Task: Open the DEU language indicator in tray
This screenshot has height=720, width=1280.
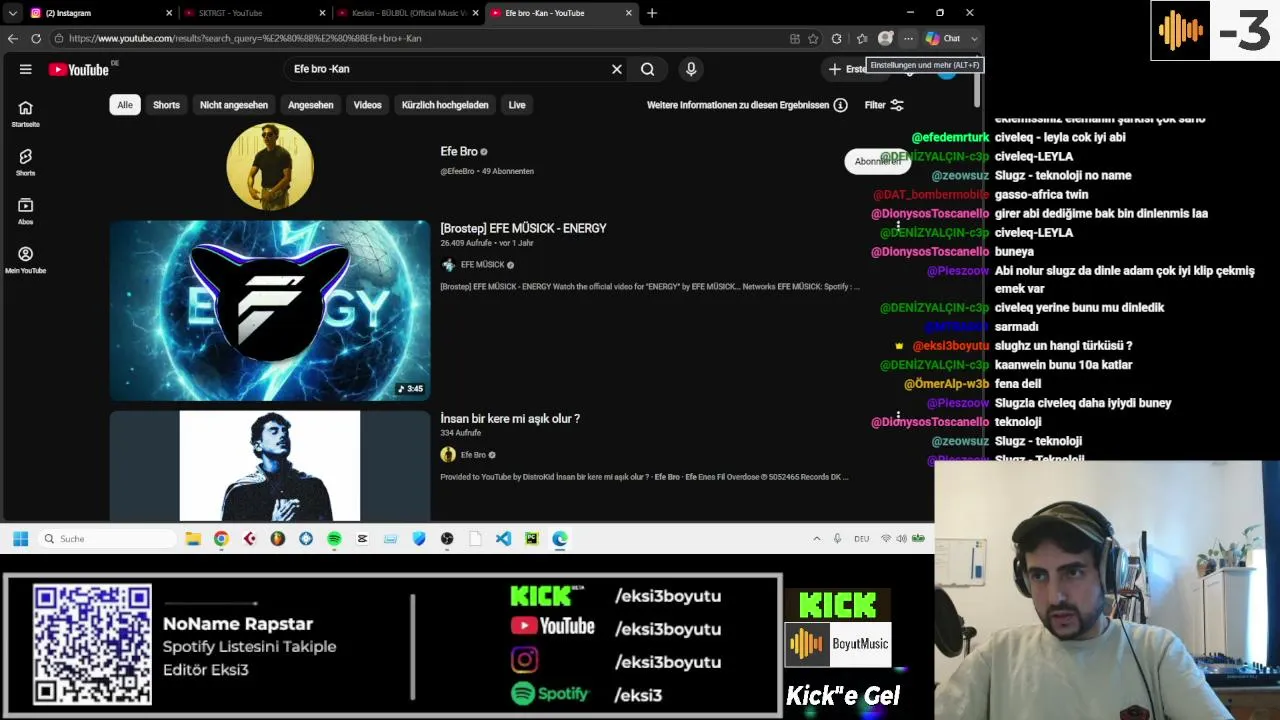Action: (861, 539)
